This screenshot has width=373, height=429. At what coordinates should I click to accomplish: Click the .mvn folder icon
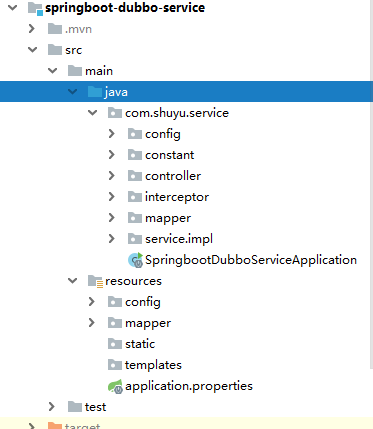coord(55,29)
